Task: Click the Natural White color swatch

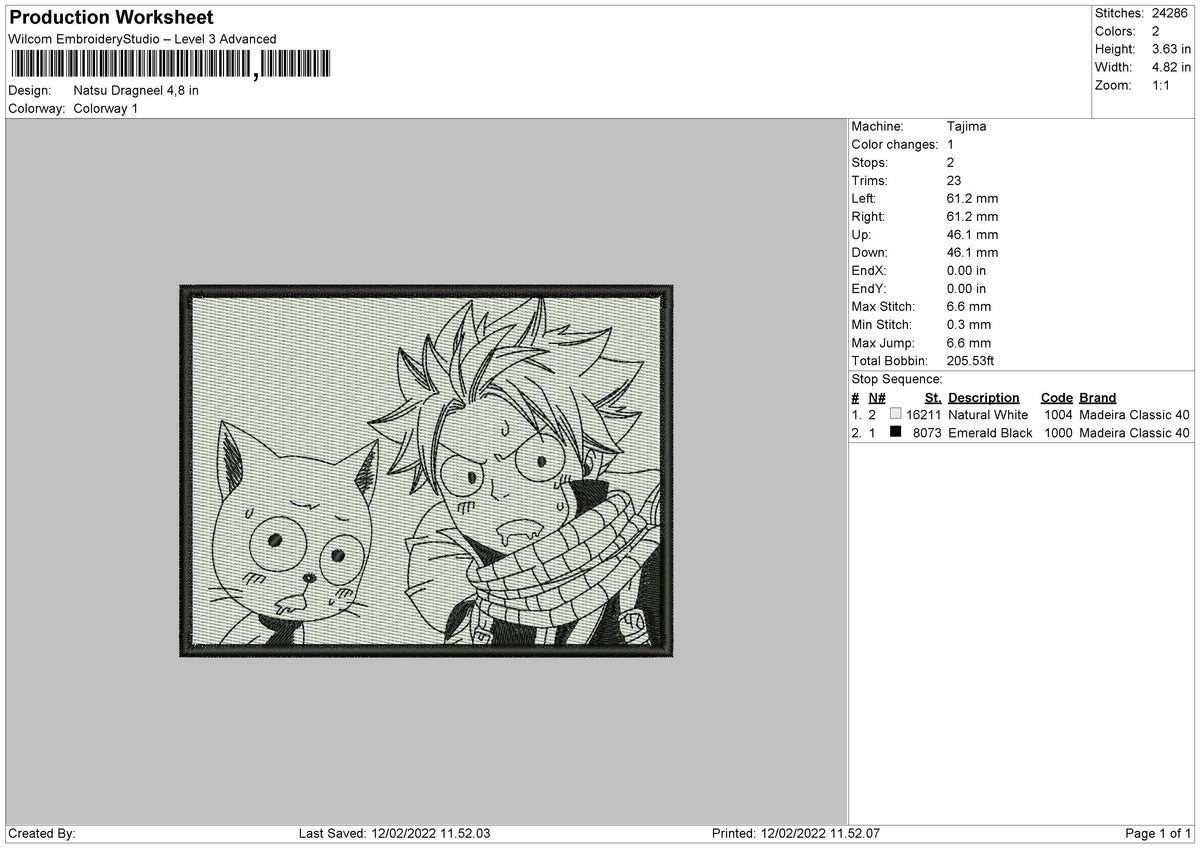Action: point(895,414)
